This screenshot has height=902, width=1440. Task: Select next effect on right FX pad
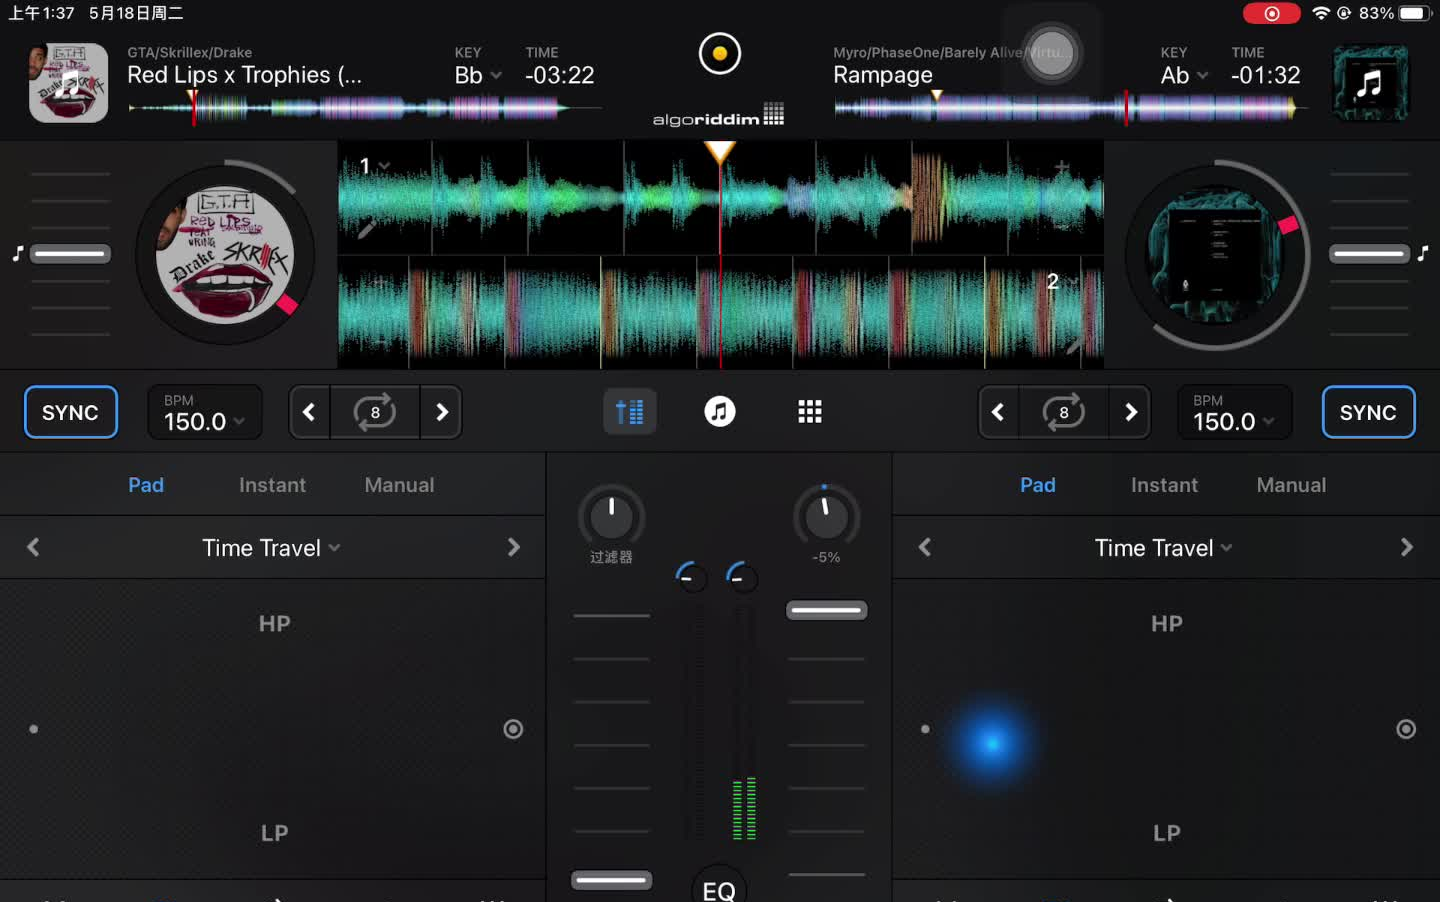click(x=1406, y=547)
